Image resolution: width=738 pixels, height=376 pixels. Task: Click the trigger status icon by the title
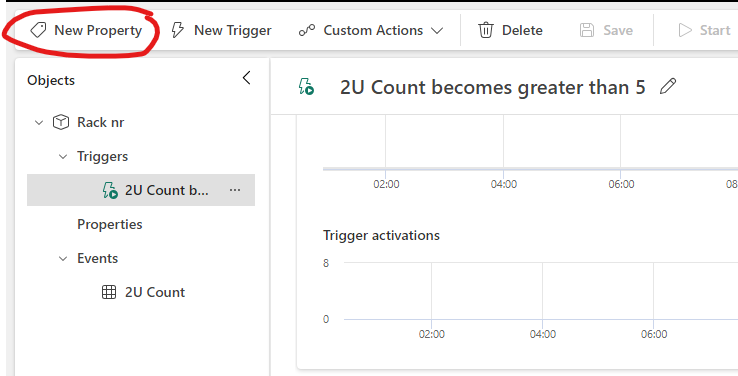pos(306,87)
